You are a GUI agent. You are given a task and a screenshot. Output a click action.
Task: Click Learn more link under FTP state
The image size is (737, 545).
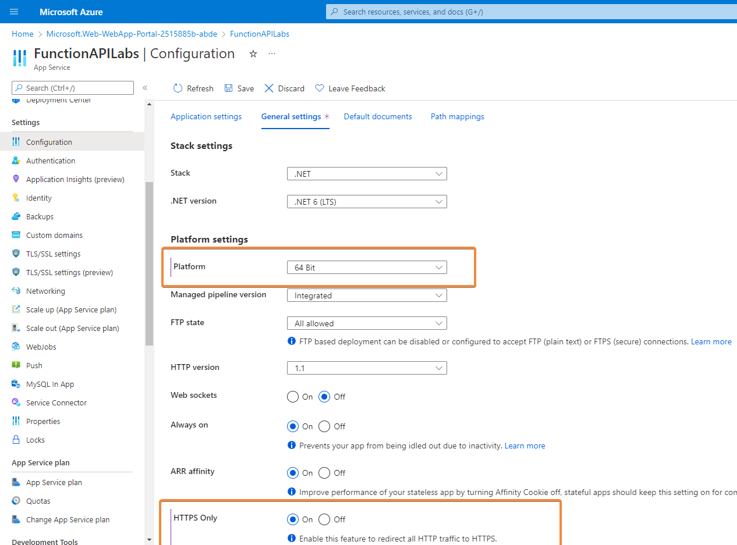click(710, 342)
